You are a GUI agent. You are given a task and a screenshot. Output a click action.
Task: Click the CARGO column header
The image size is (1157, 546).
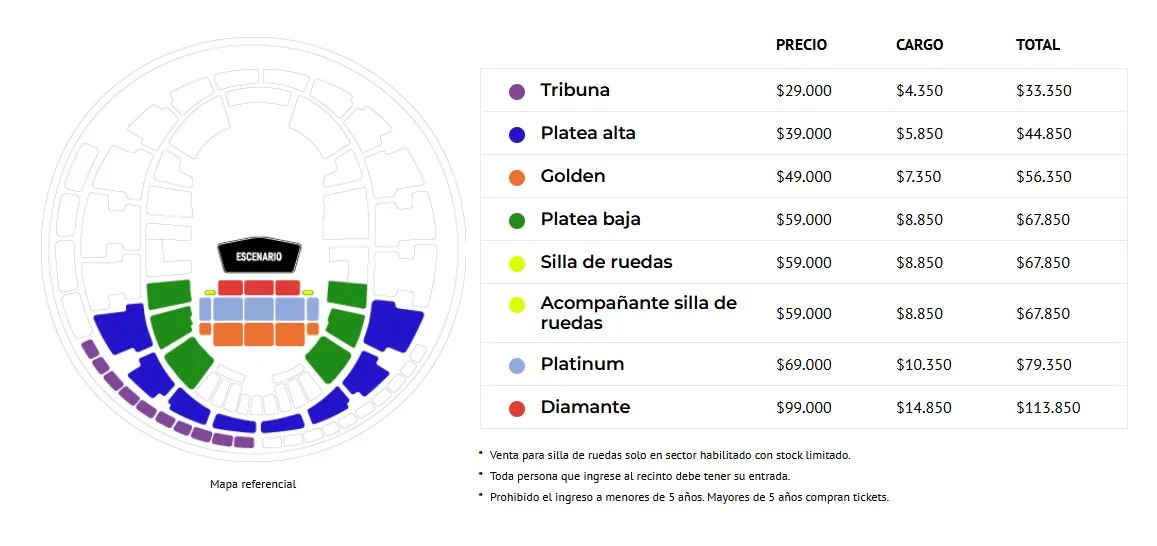[919, 45]
